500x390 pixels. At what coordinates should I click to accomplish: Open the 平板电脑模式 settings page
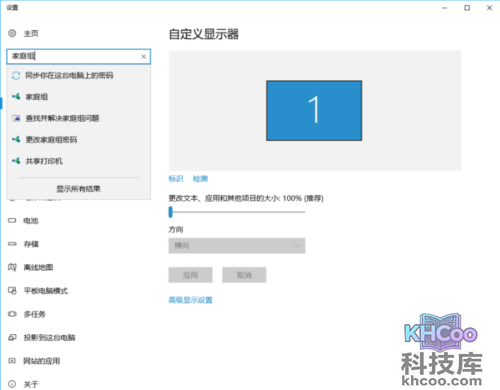[46, 291]
